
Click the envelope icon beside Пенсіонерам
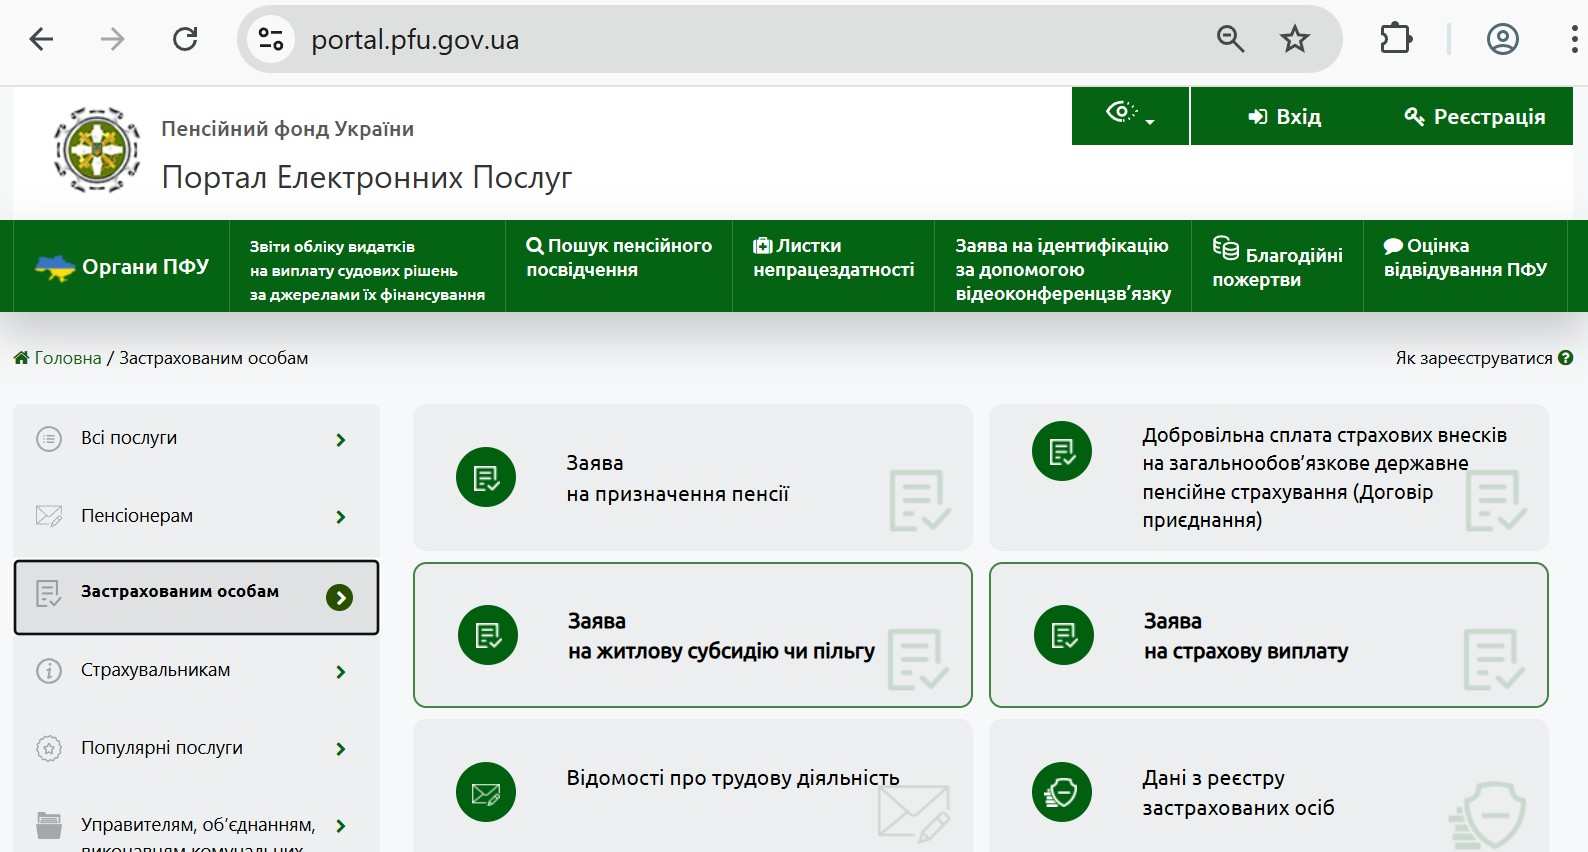click(x=49, y=516)
